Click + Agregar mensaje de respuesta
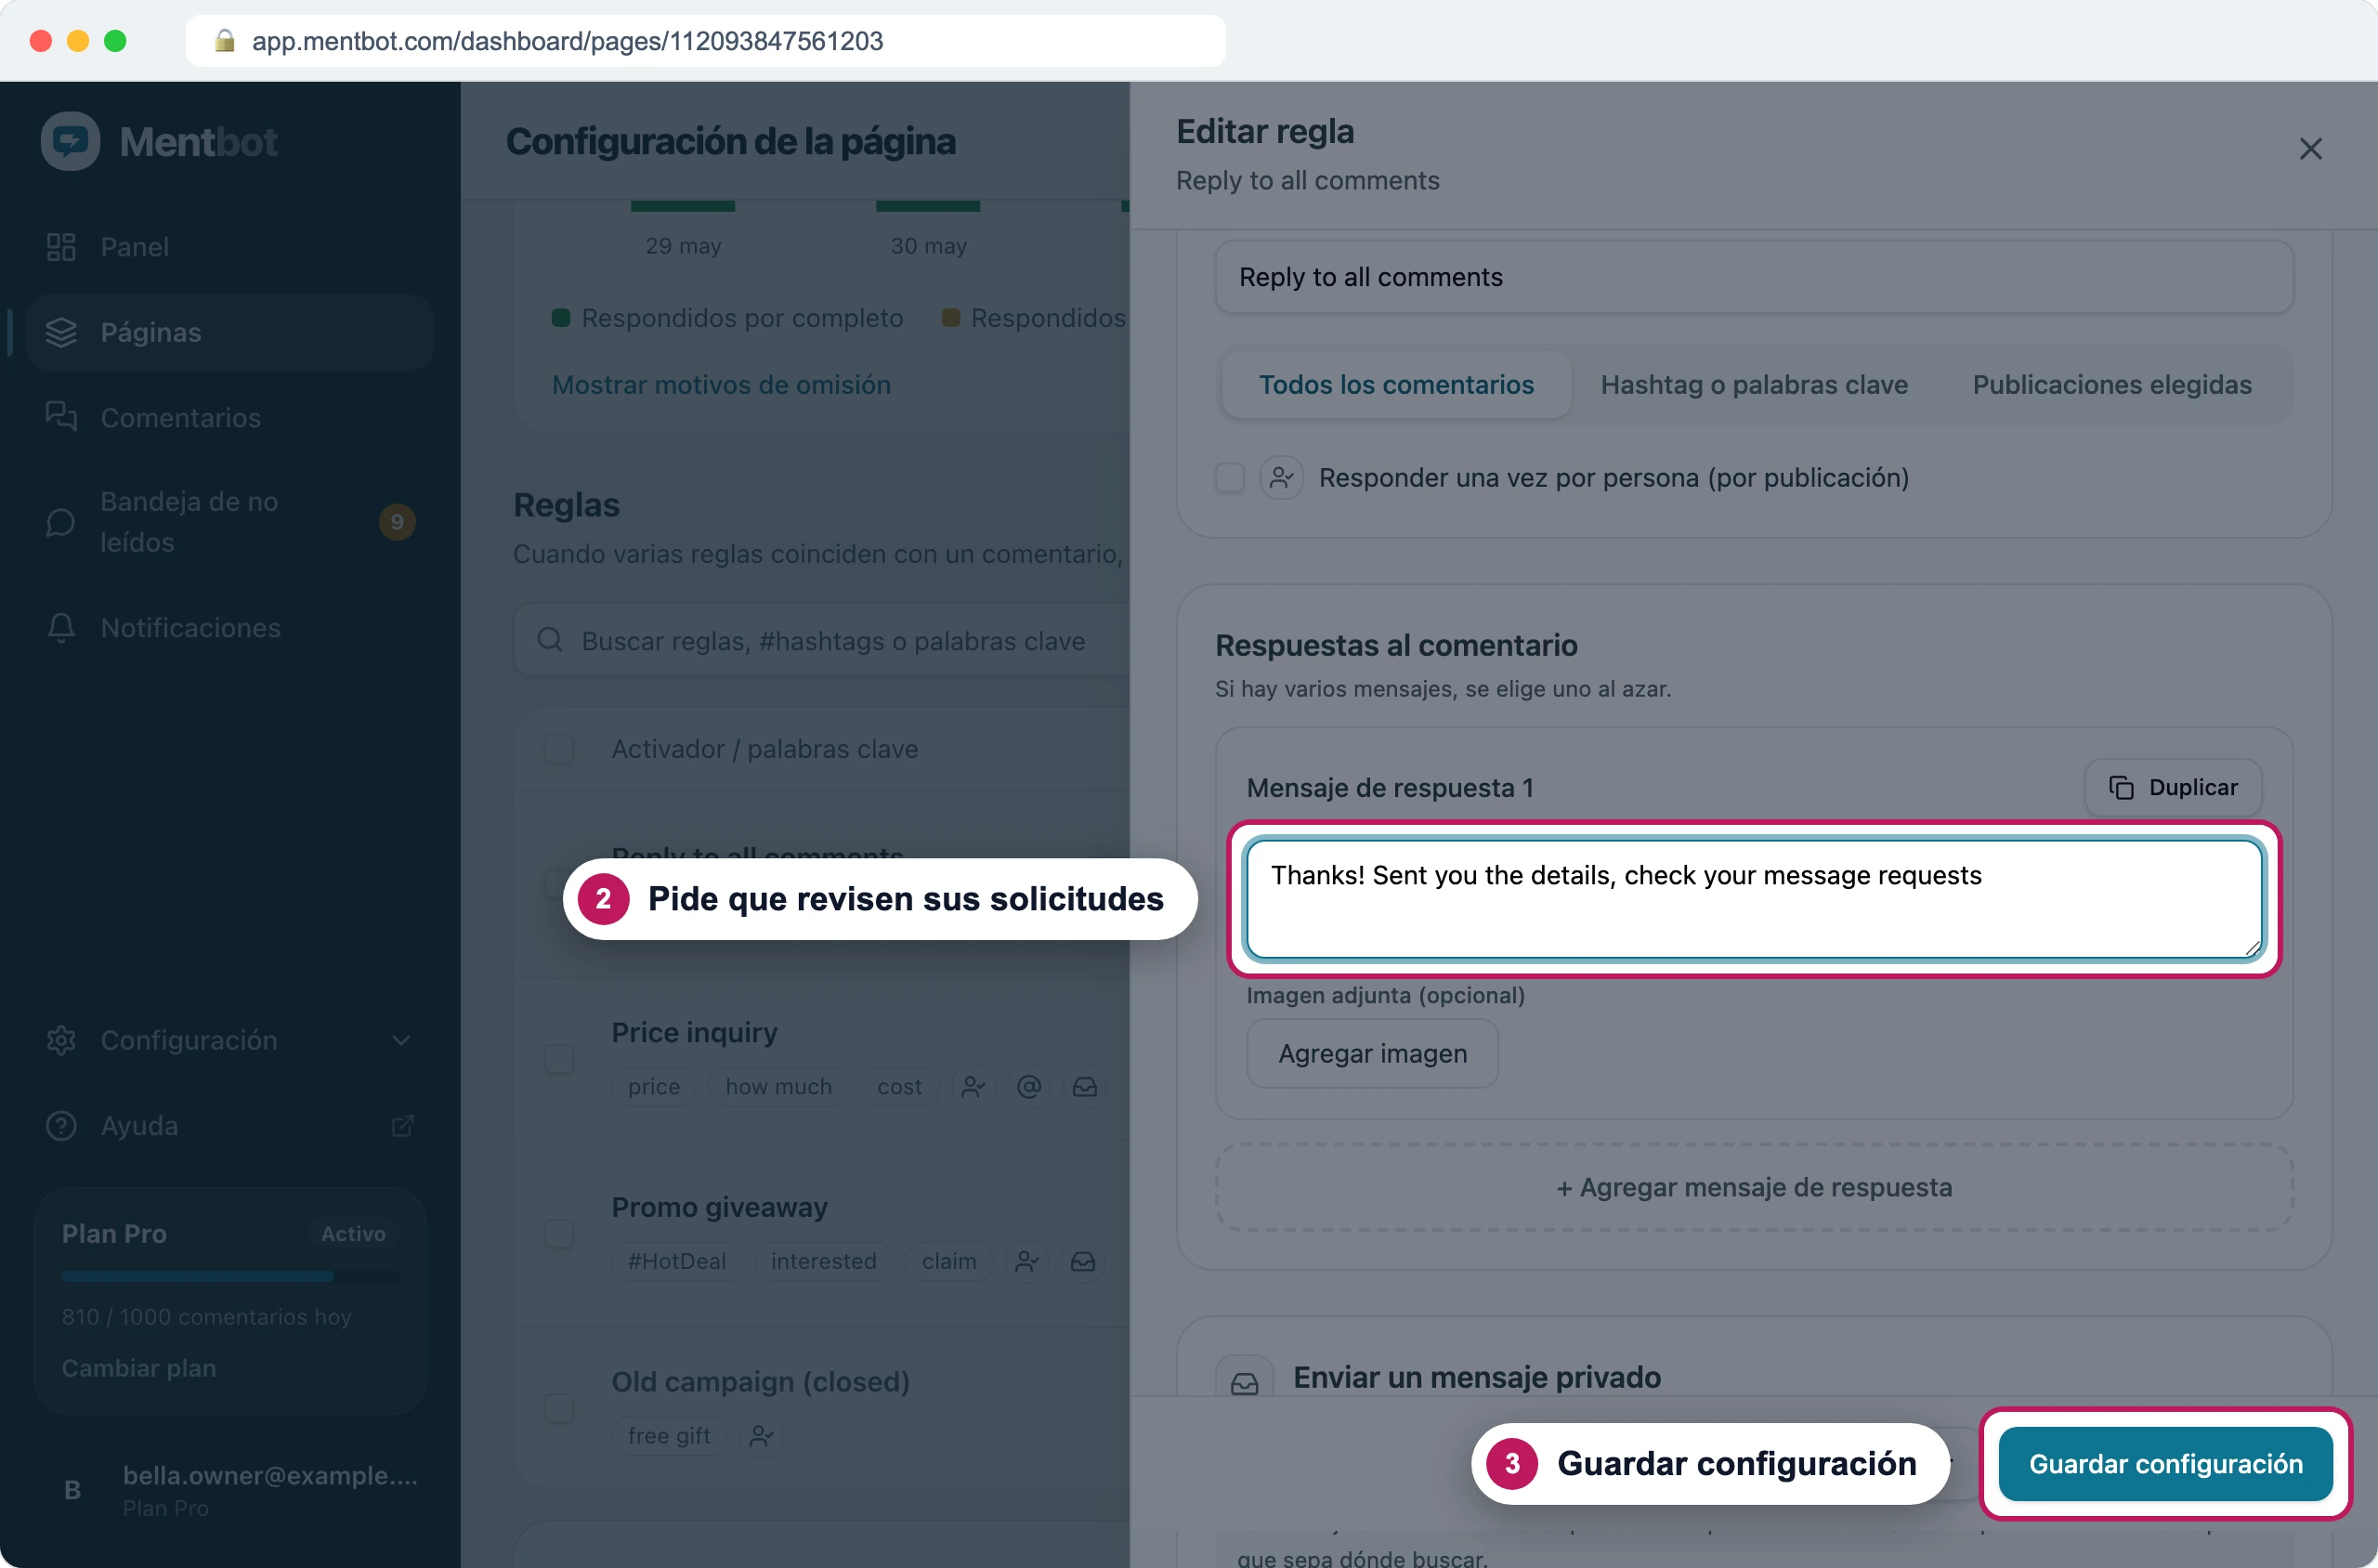 click(x=1754, y=1187)
